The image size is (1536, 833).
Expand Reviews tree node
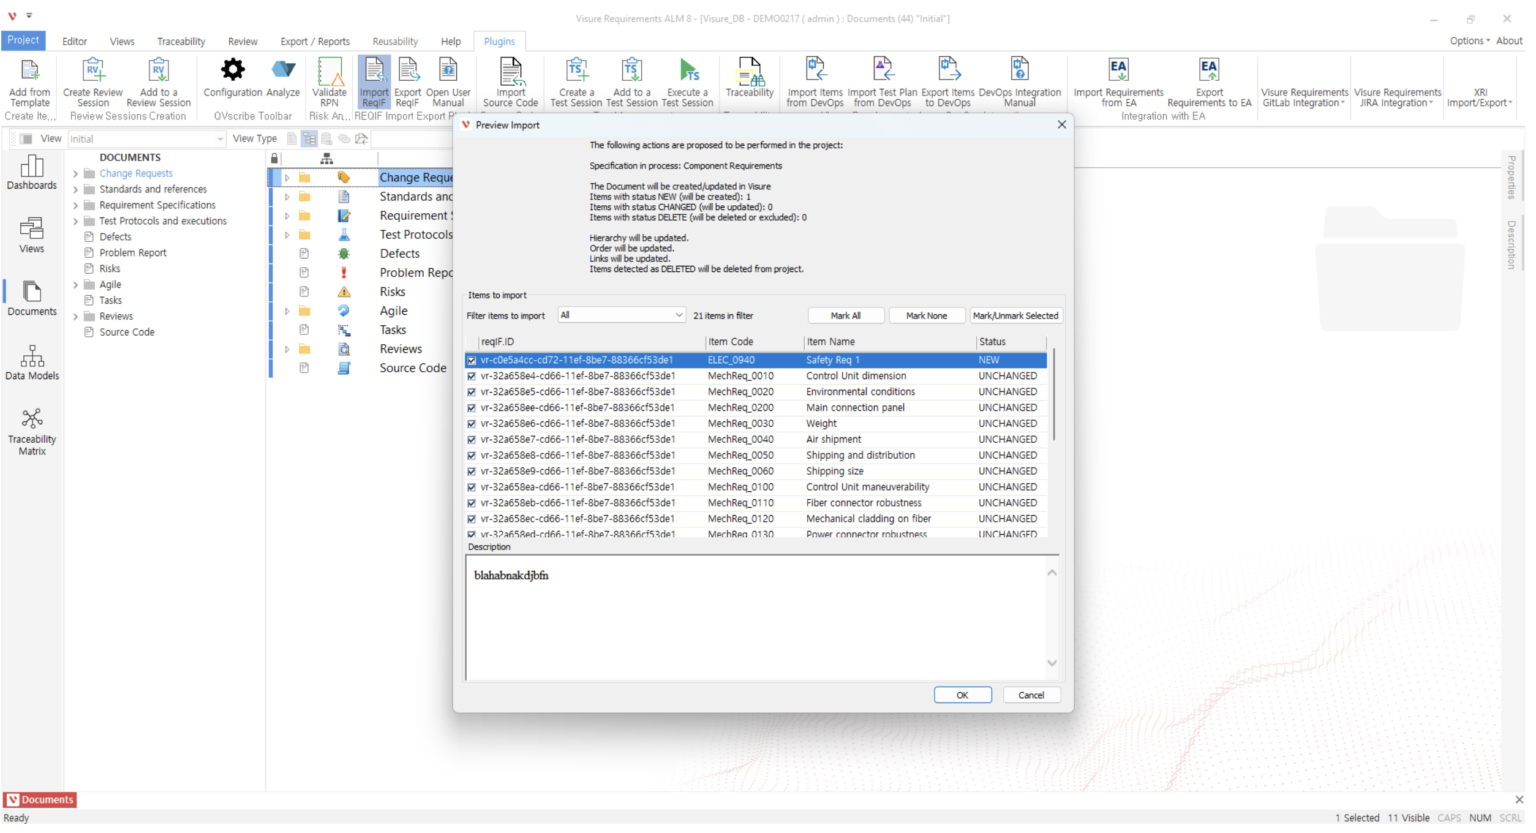click(x=75, y=317)
